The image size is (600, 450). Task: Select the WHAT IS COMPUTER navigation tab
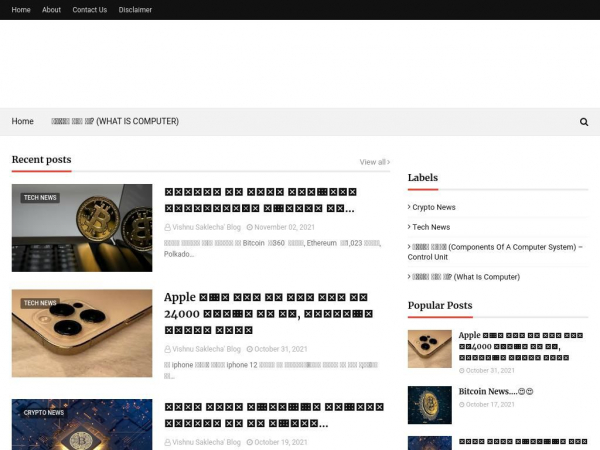pos(115,122)
